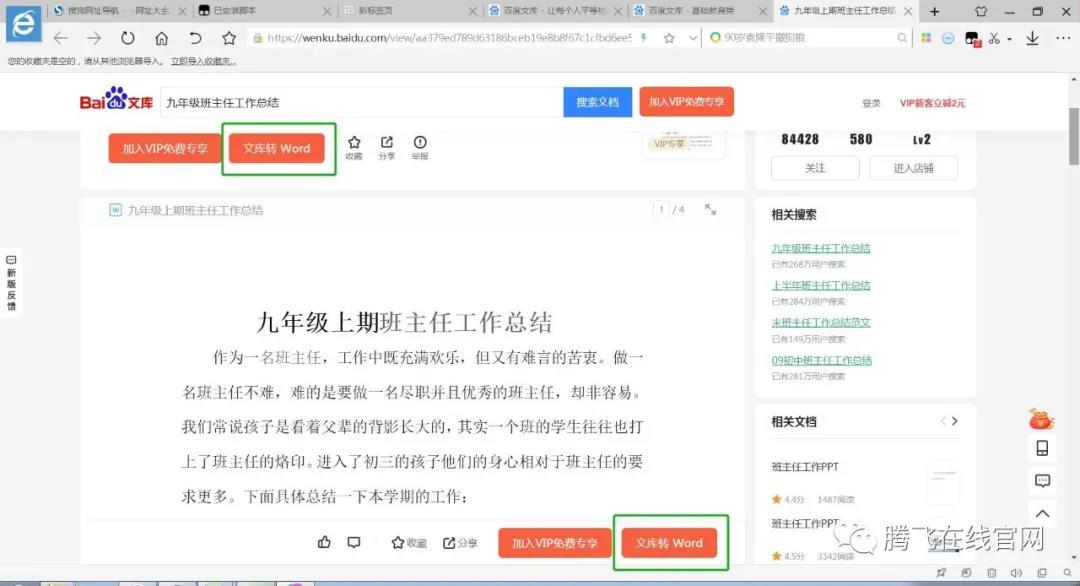The image size is (1080, 586).
Task: Click the 举报 report icon
Action: point(420,143)
